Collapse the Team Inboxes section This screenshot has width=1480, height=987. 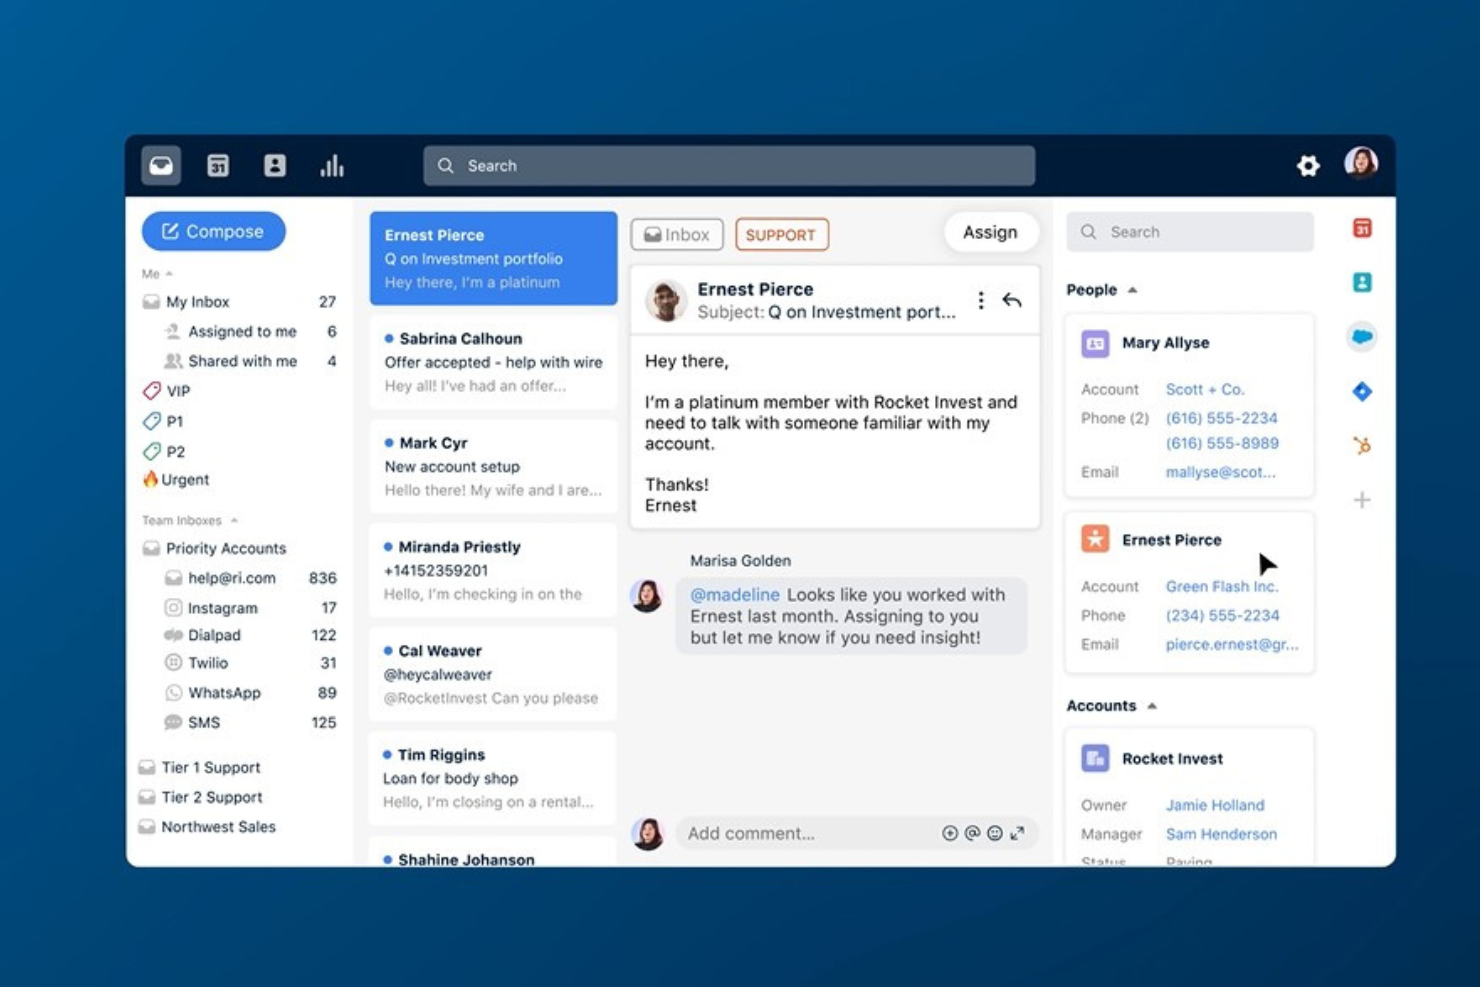[234, 520]
